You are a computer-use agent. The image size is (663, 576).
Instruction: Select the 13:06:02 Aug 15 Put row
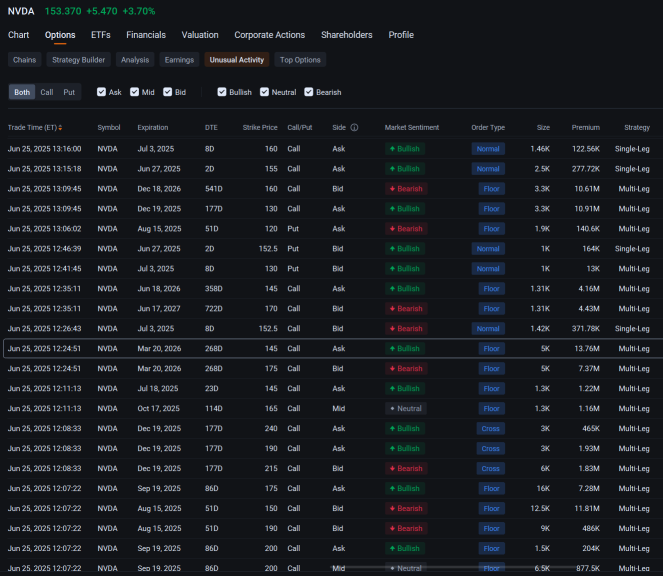point(332,229)
